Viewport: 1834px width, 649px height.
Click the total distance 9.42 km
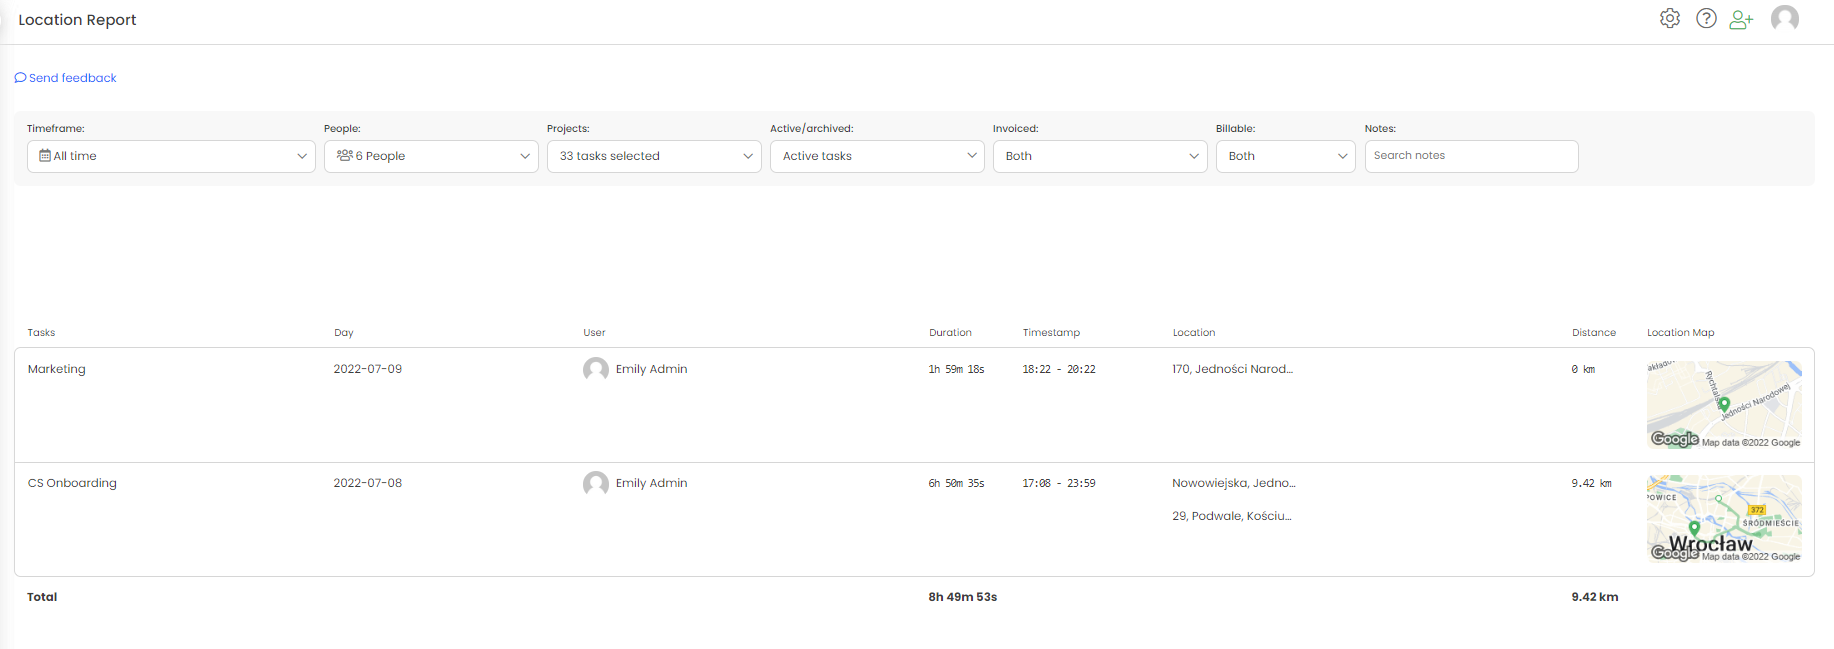(x=1594, y=597)
